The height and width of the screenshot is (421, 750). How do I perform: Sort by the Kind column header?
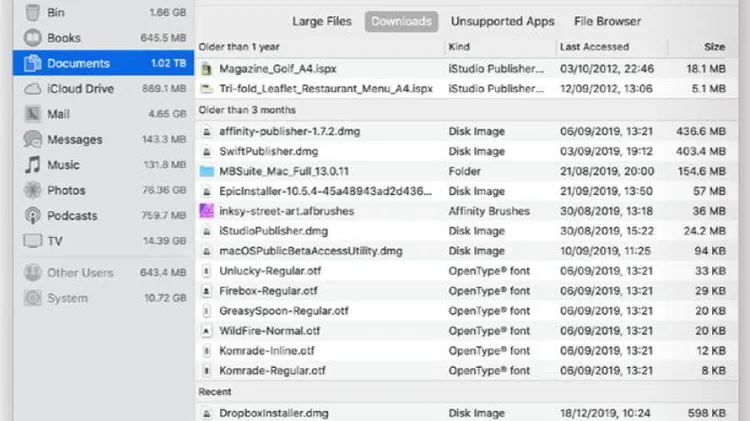[459, 47]
